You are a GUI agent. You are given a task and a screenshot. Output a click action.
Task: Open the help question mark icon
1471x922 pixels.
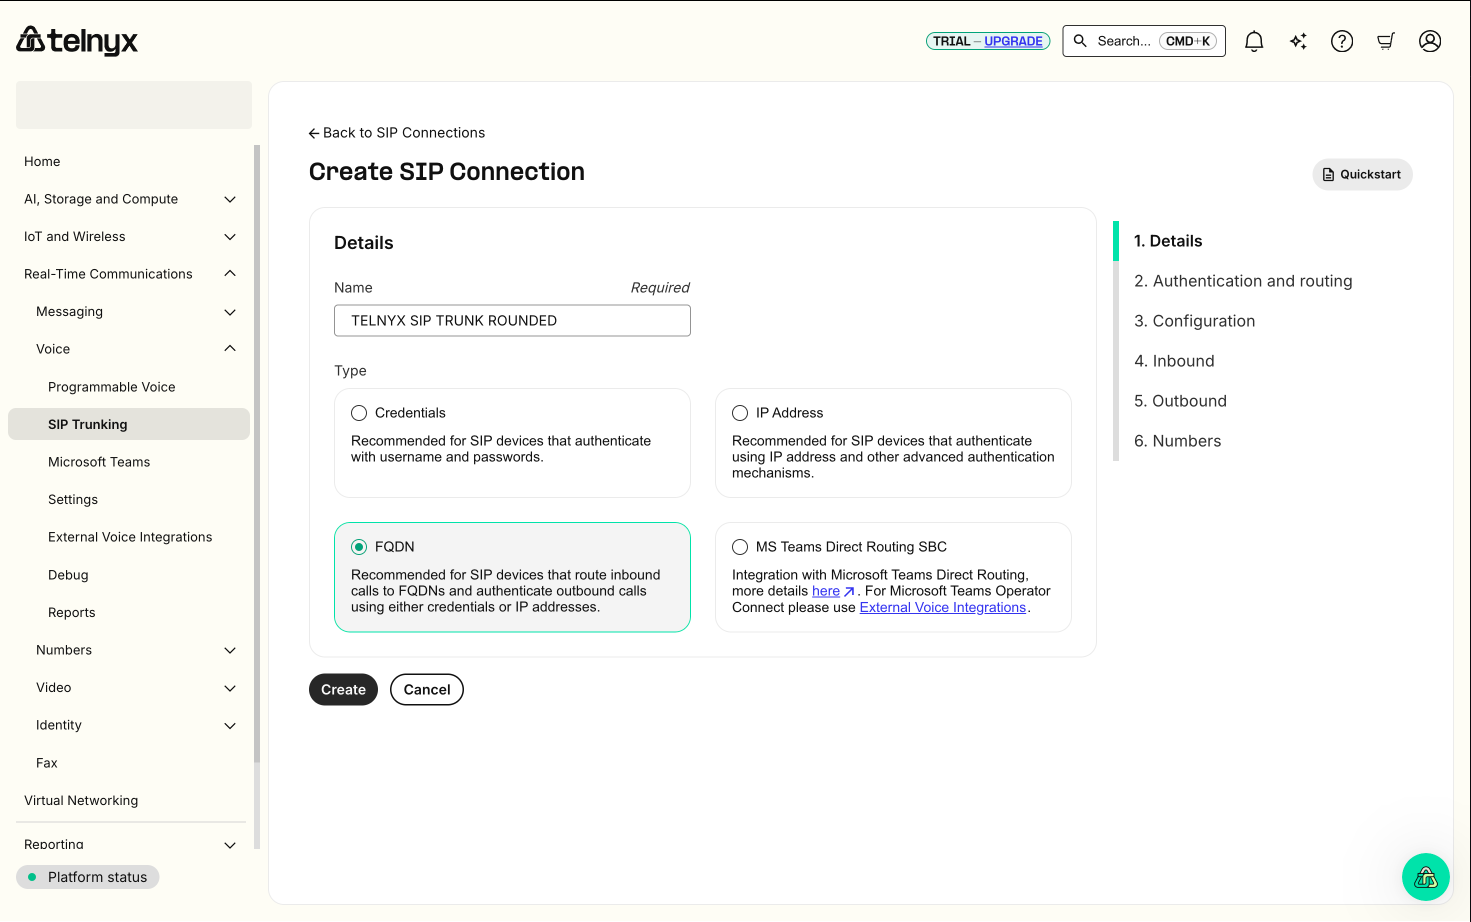pos(1342,41)
